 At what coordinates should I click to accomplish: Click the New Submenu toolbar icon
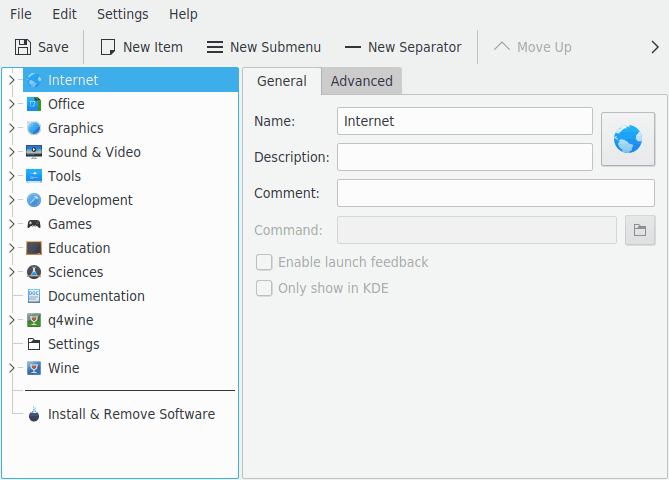tap(215, 47)
